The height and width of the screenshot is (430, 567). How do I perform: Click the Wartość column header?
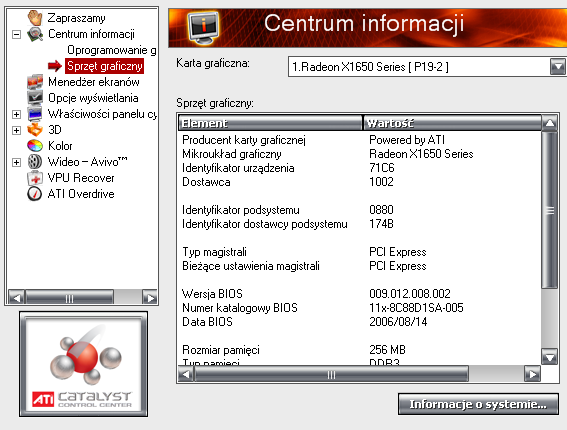[x=452, y=123]
